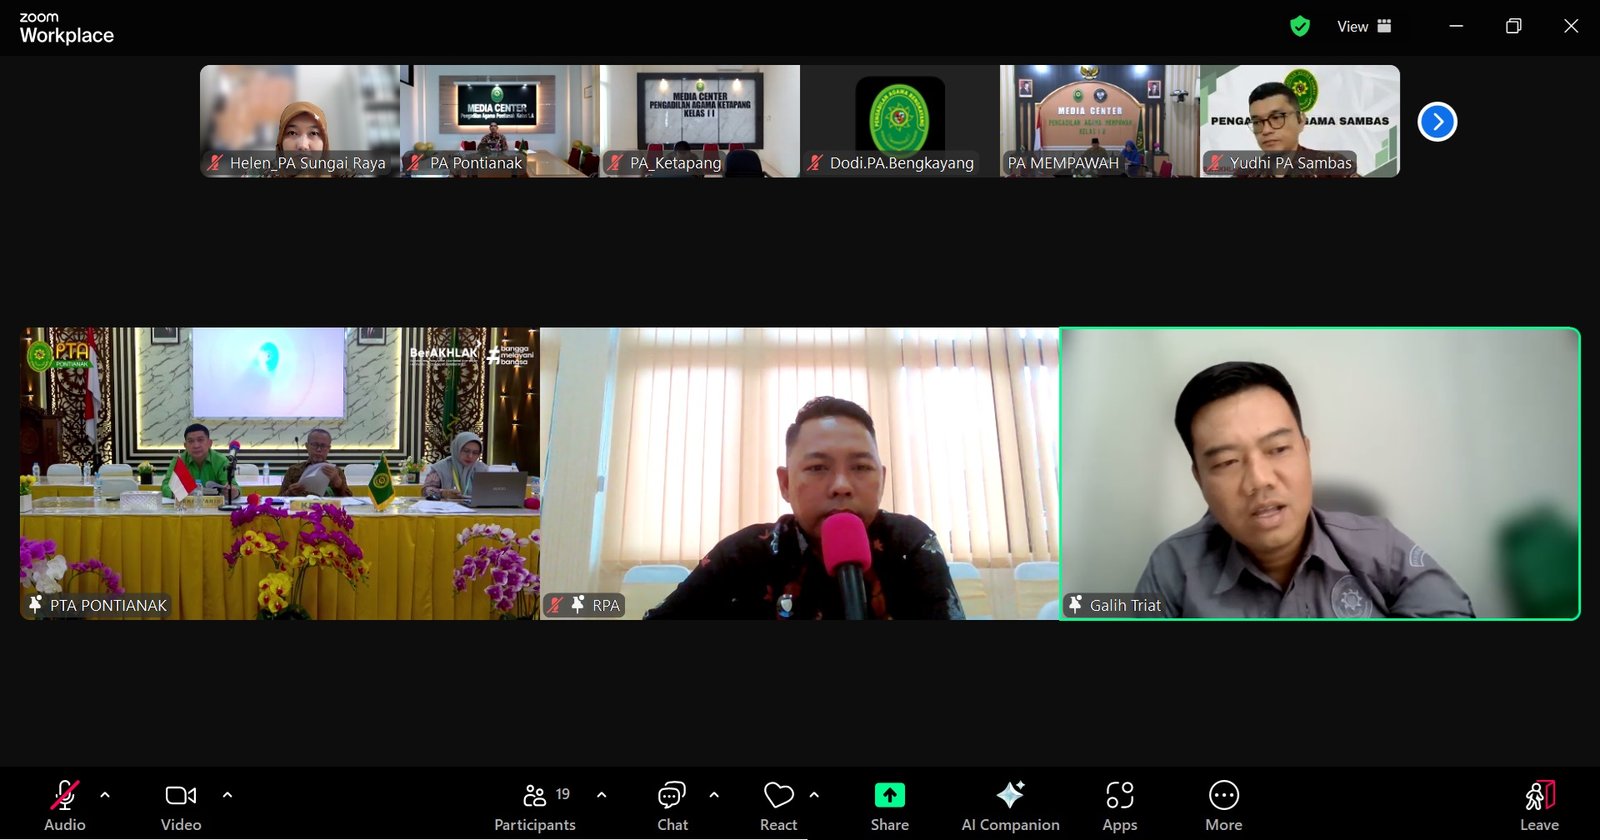Open the View layout menu
This screenshot has height=840, width=1600.
click(1364, 27)
